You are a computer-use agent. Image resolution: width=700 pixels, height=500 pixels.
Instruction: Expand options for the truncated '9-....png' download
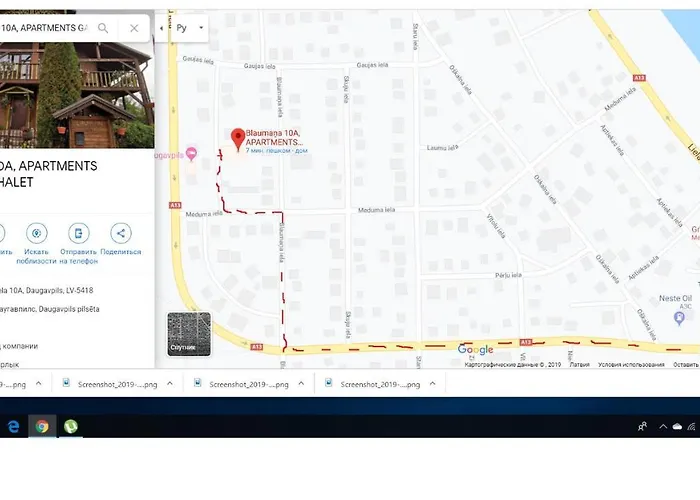click(39, 383)
